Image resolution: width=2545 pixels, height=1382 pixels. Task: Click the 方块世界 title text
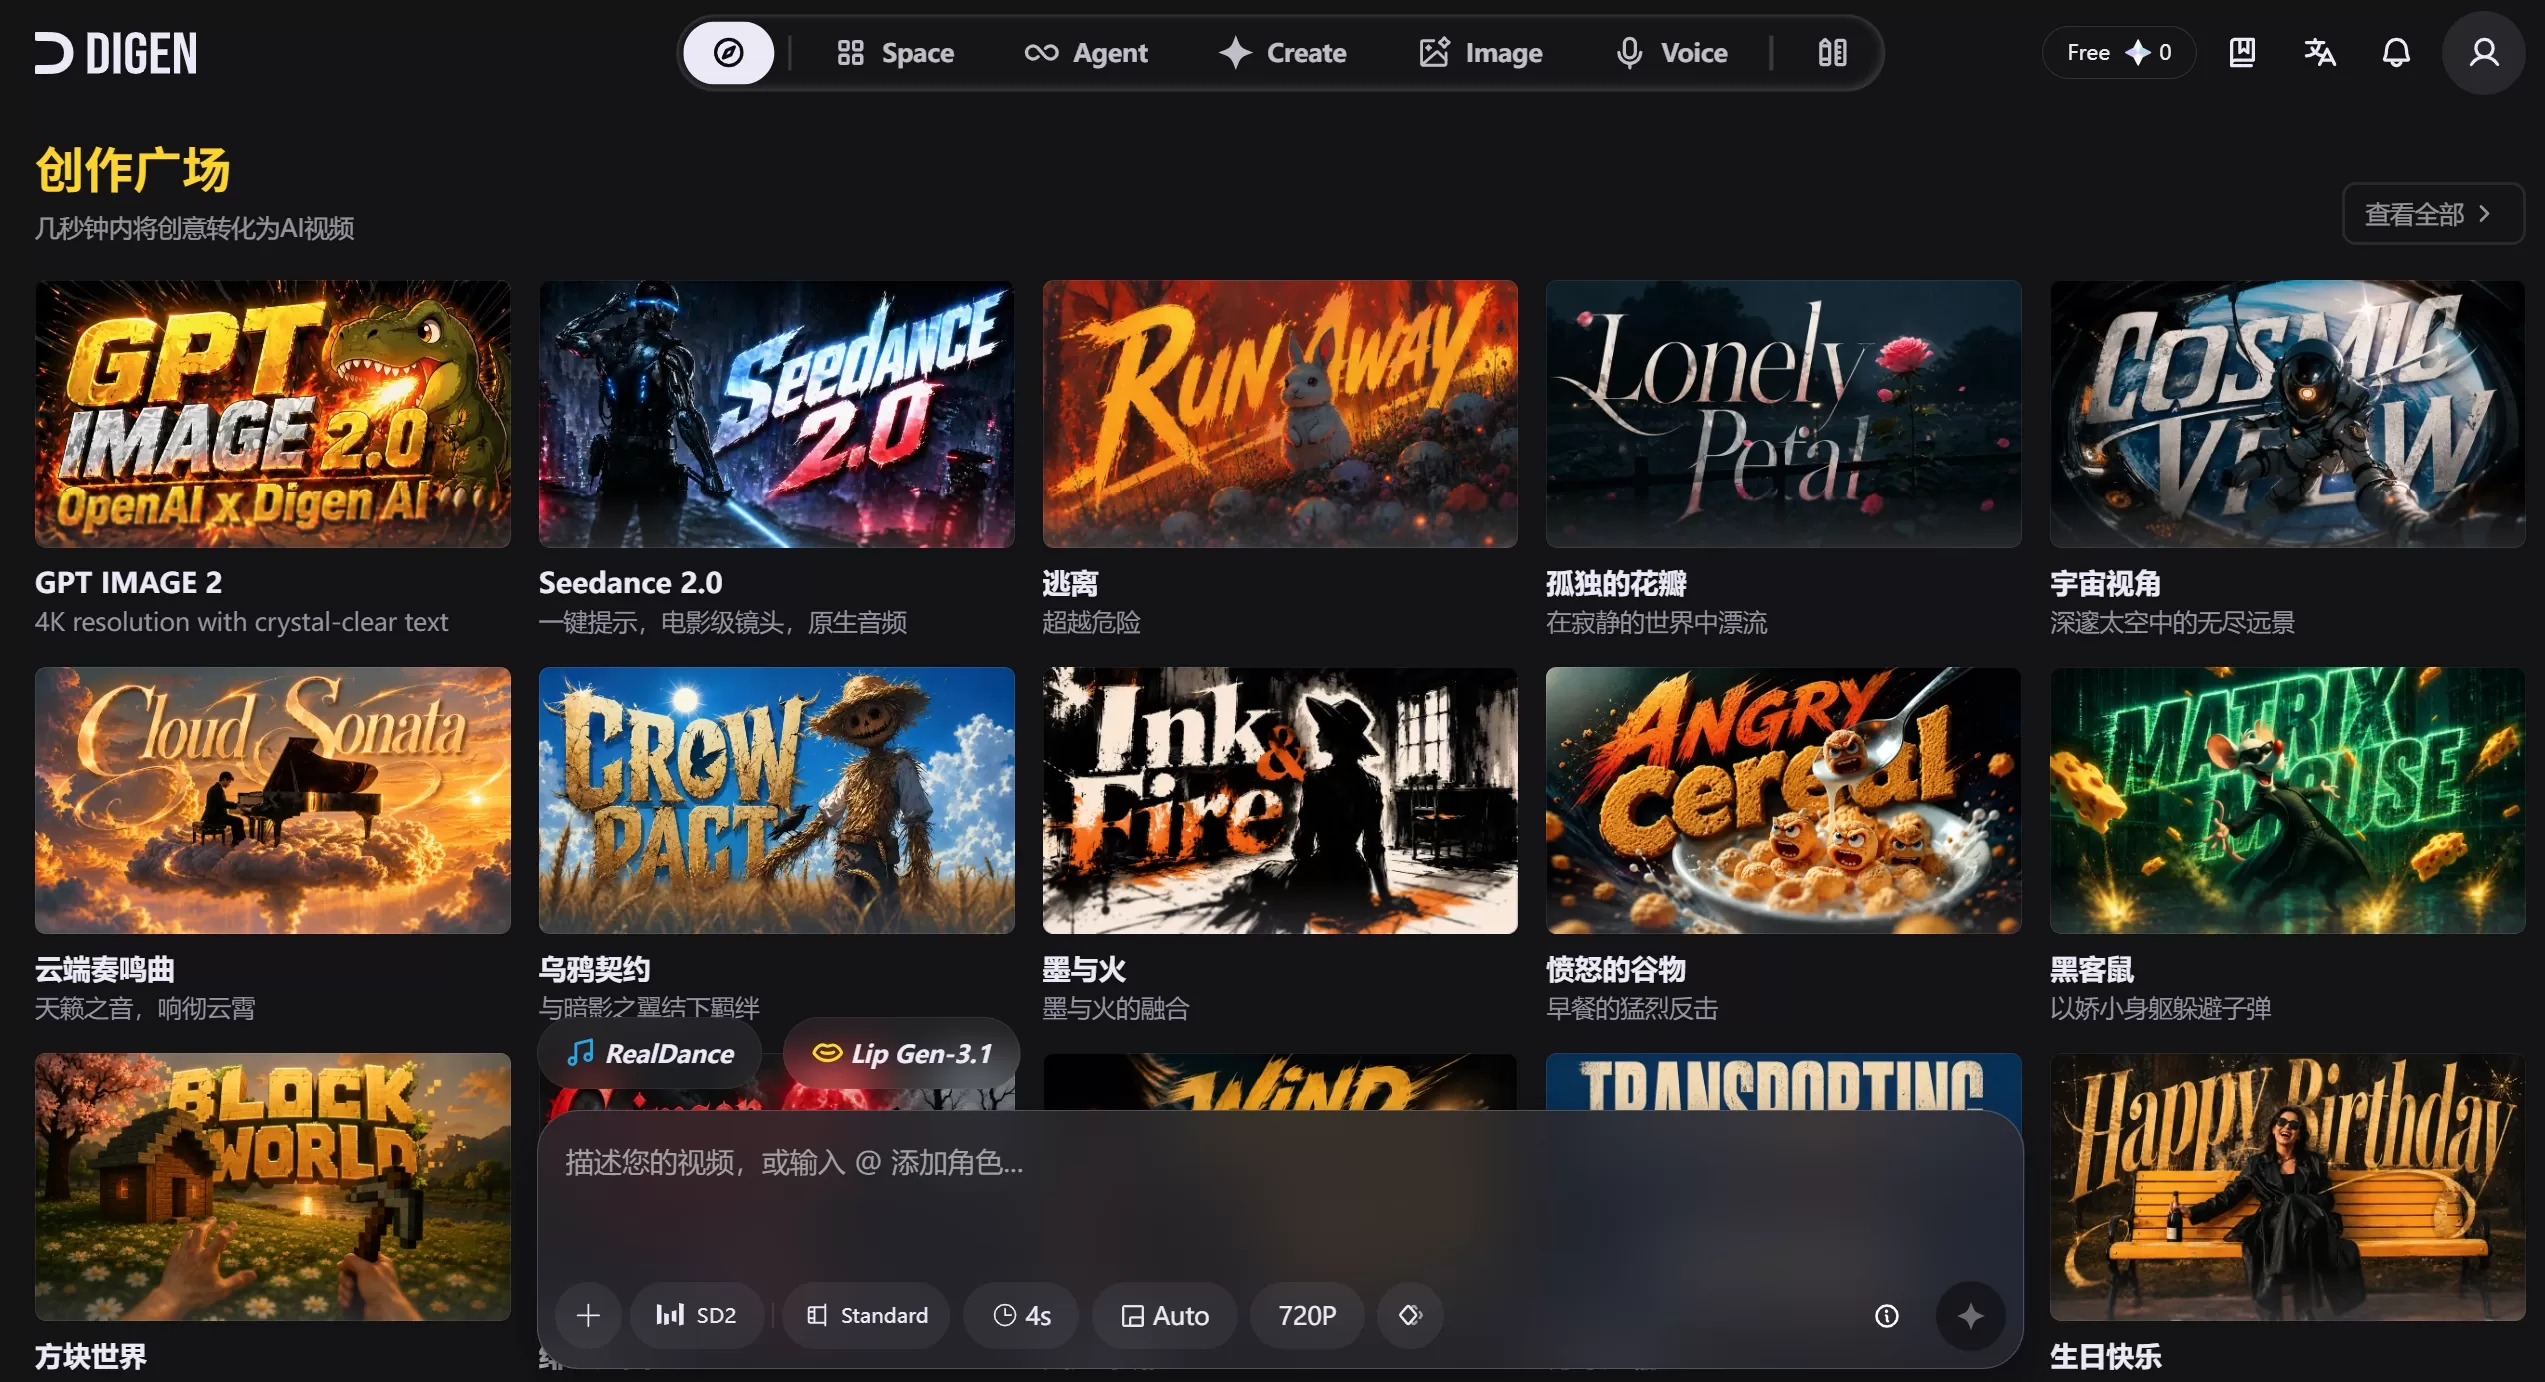91,1356
